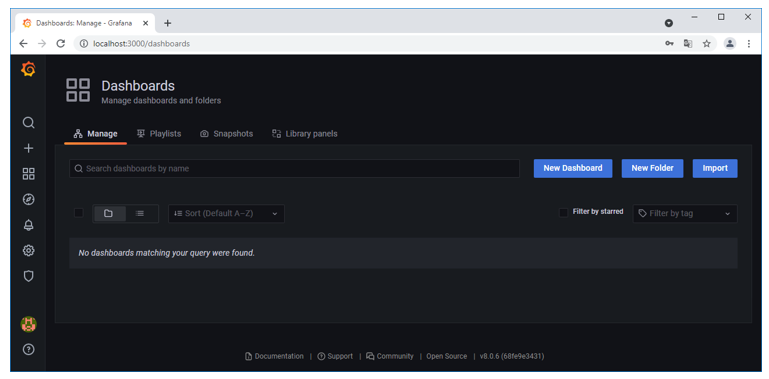The width and height of the screenshot is (769, 379).
Task: Open the sidebar Search magnifier icon
Action: 28,122
